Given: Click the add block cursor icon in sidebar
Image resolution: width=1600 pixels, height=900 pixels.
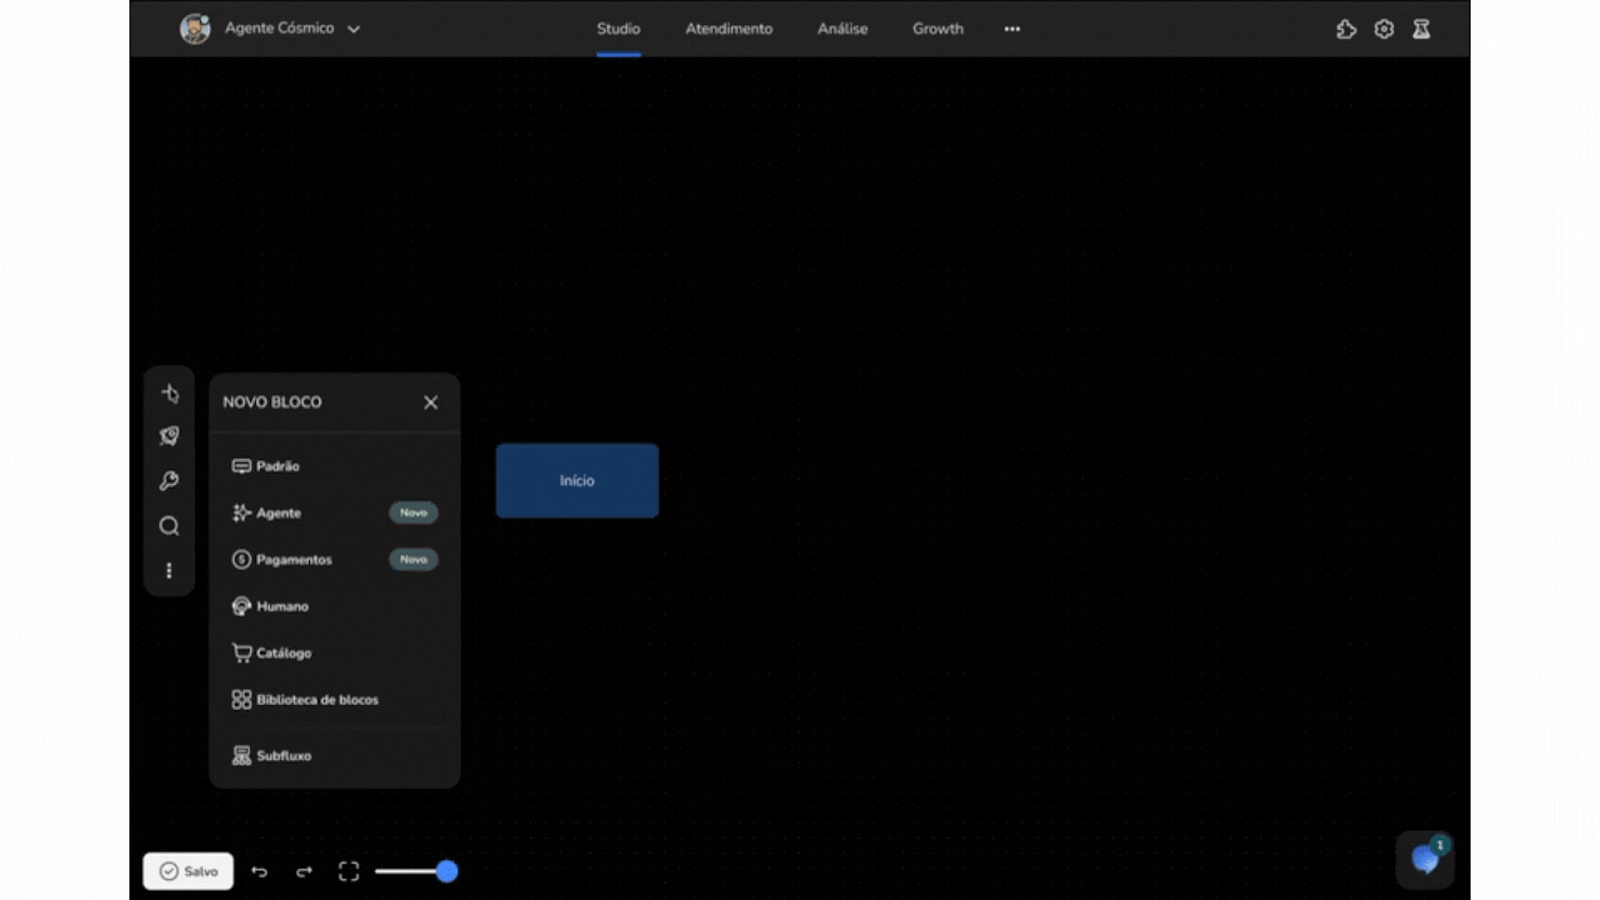Looking at the screenshot, I should 169,394.
